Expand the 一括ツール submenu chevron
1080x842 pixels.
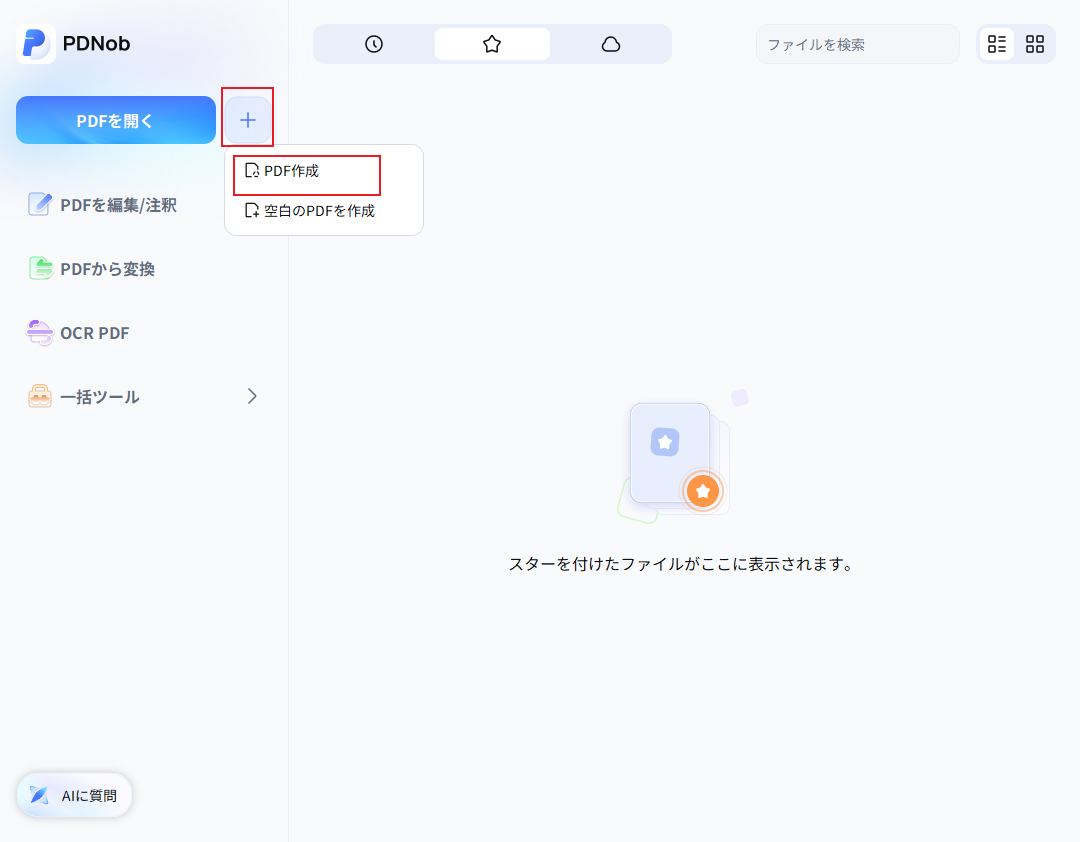click(x=252, y=396)
